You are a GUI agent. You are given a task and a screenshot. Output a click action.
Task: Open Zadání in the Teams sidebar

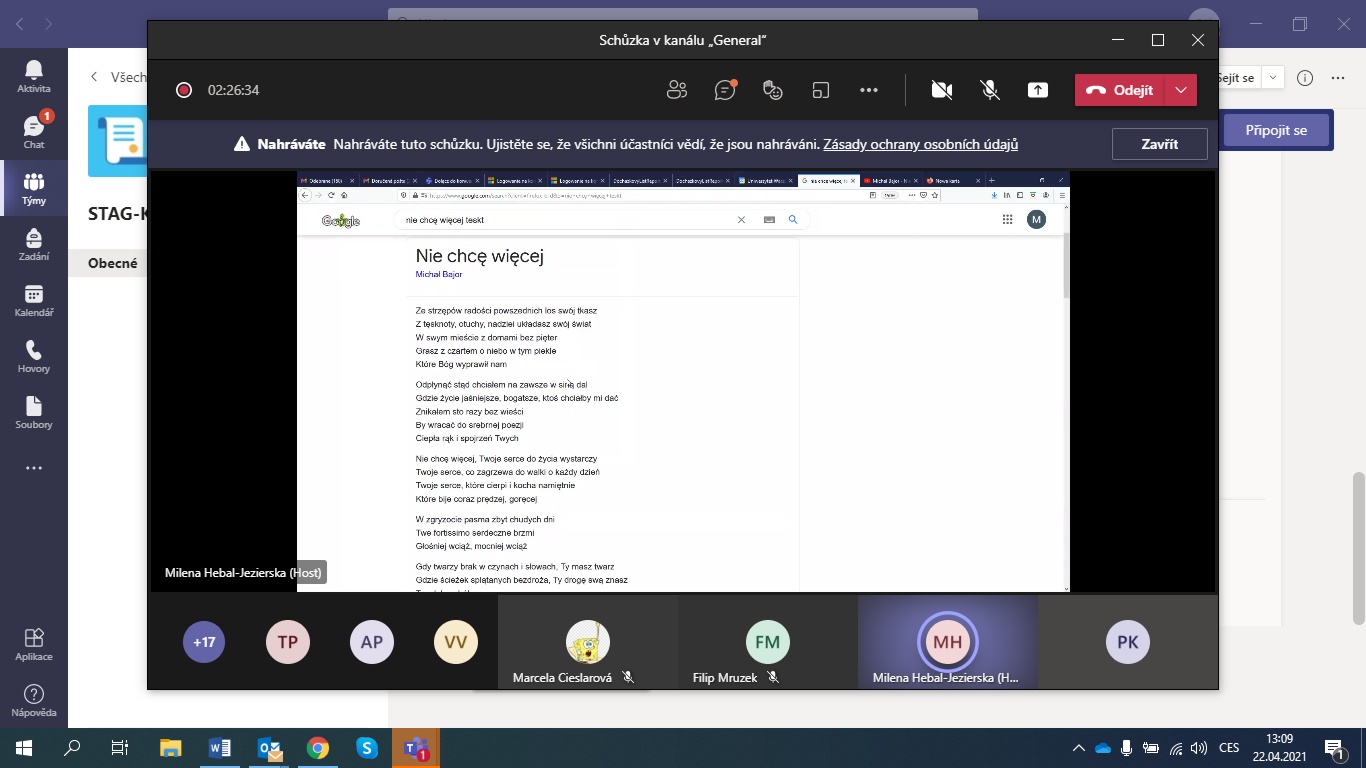point(34,244)
